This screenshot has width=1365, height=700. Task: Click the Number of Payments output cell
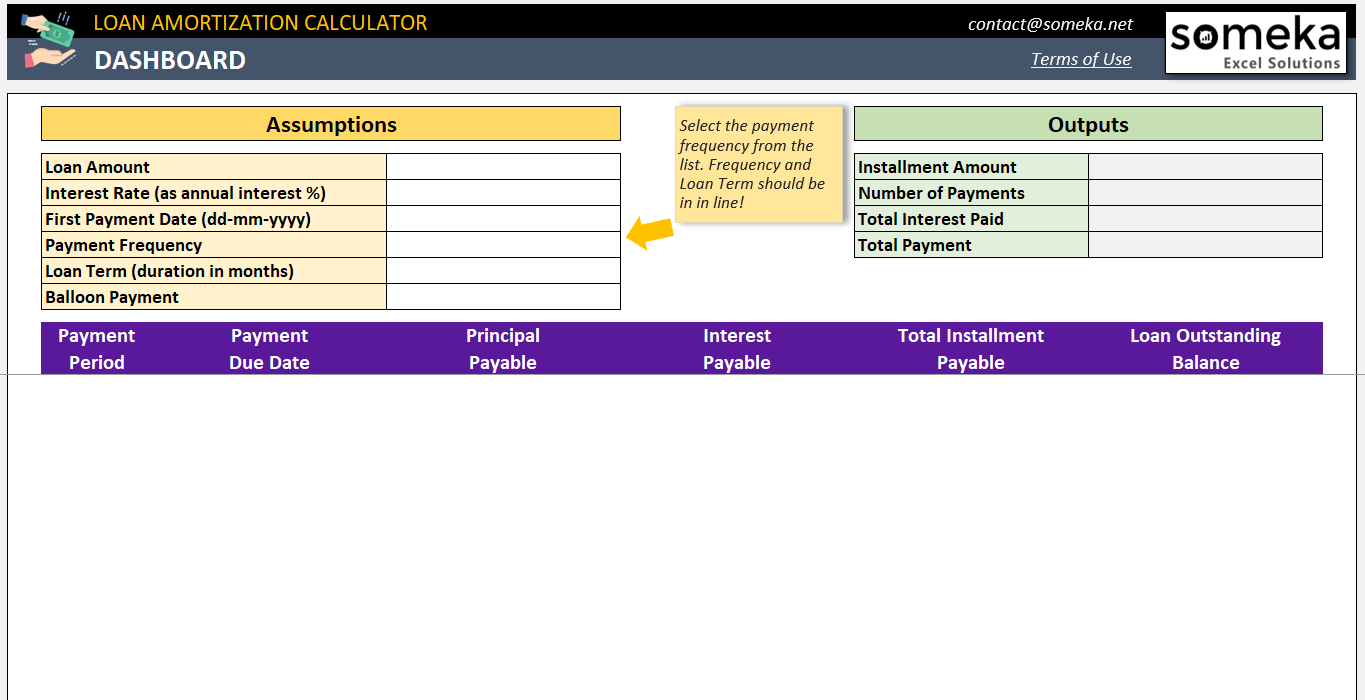1205,193
